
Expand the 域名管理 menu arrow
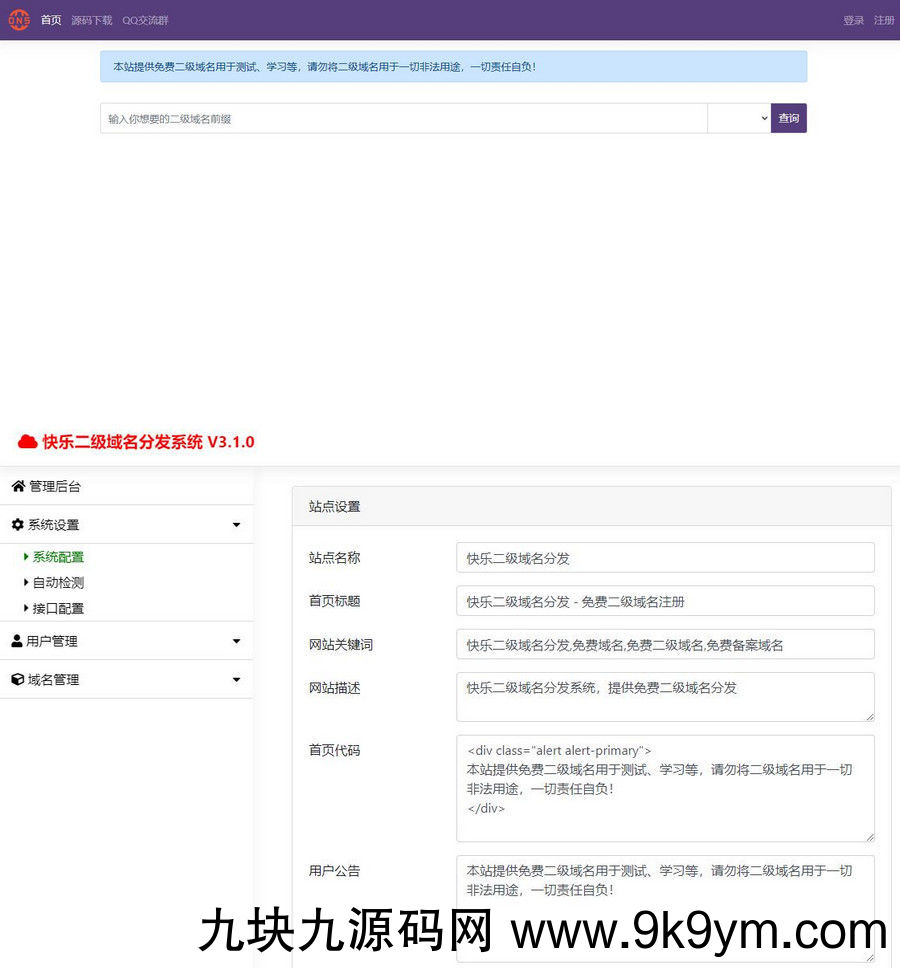pos(236,679)
